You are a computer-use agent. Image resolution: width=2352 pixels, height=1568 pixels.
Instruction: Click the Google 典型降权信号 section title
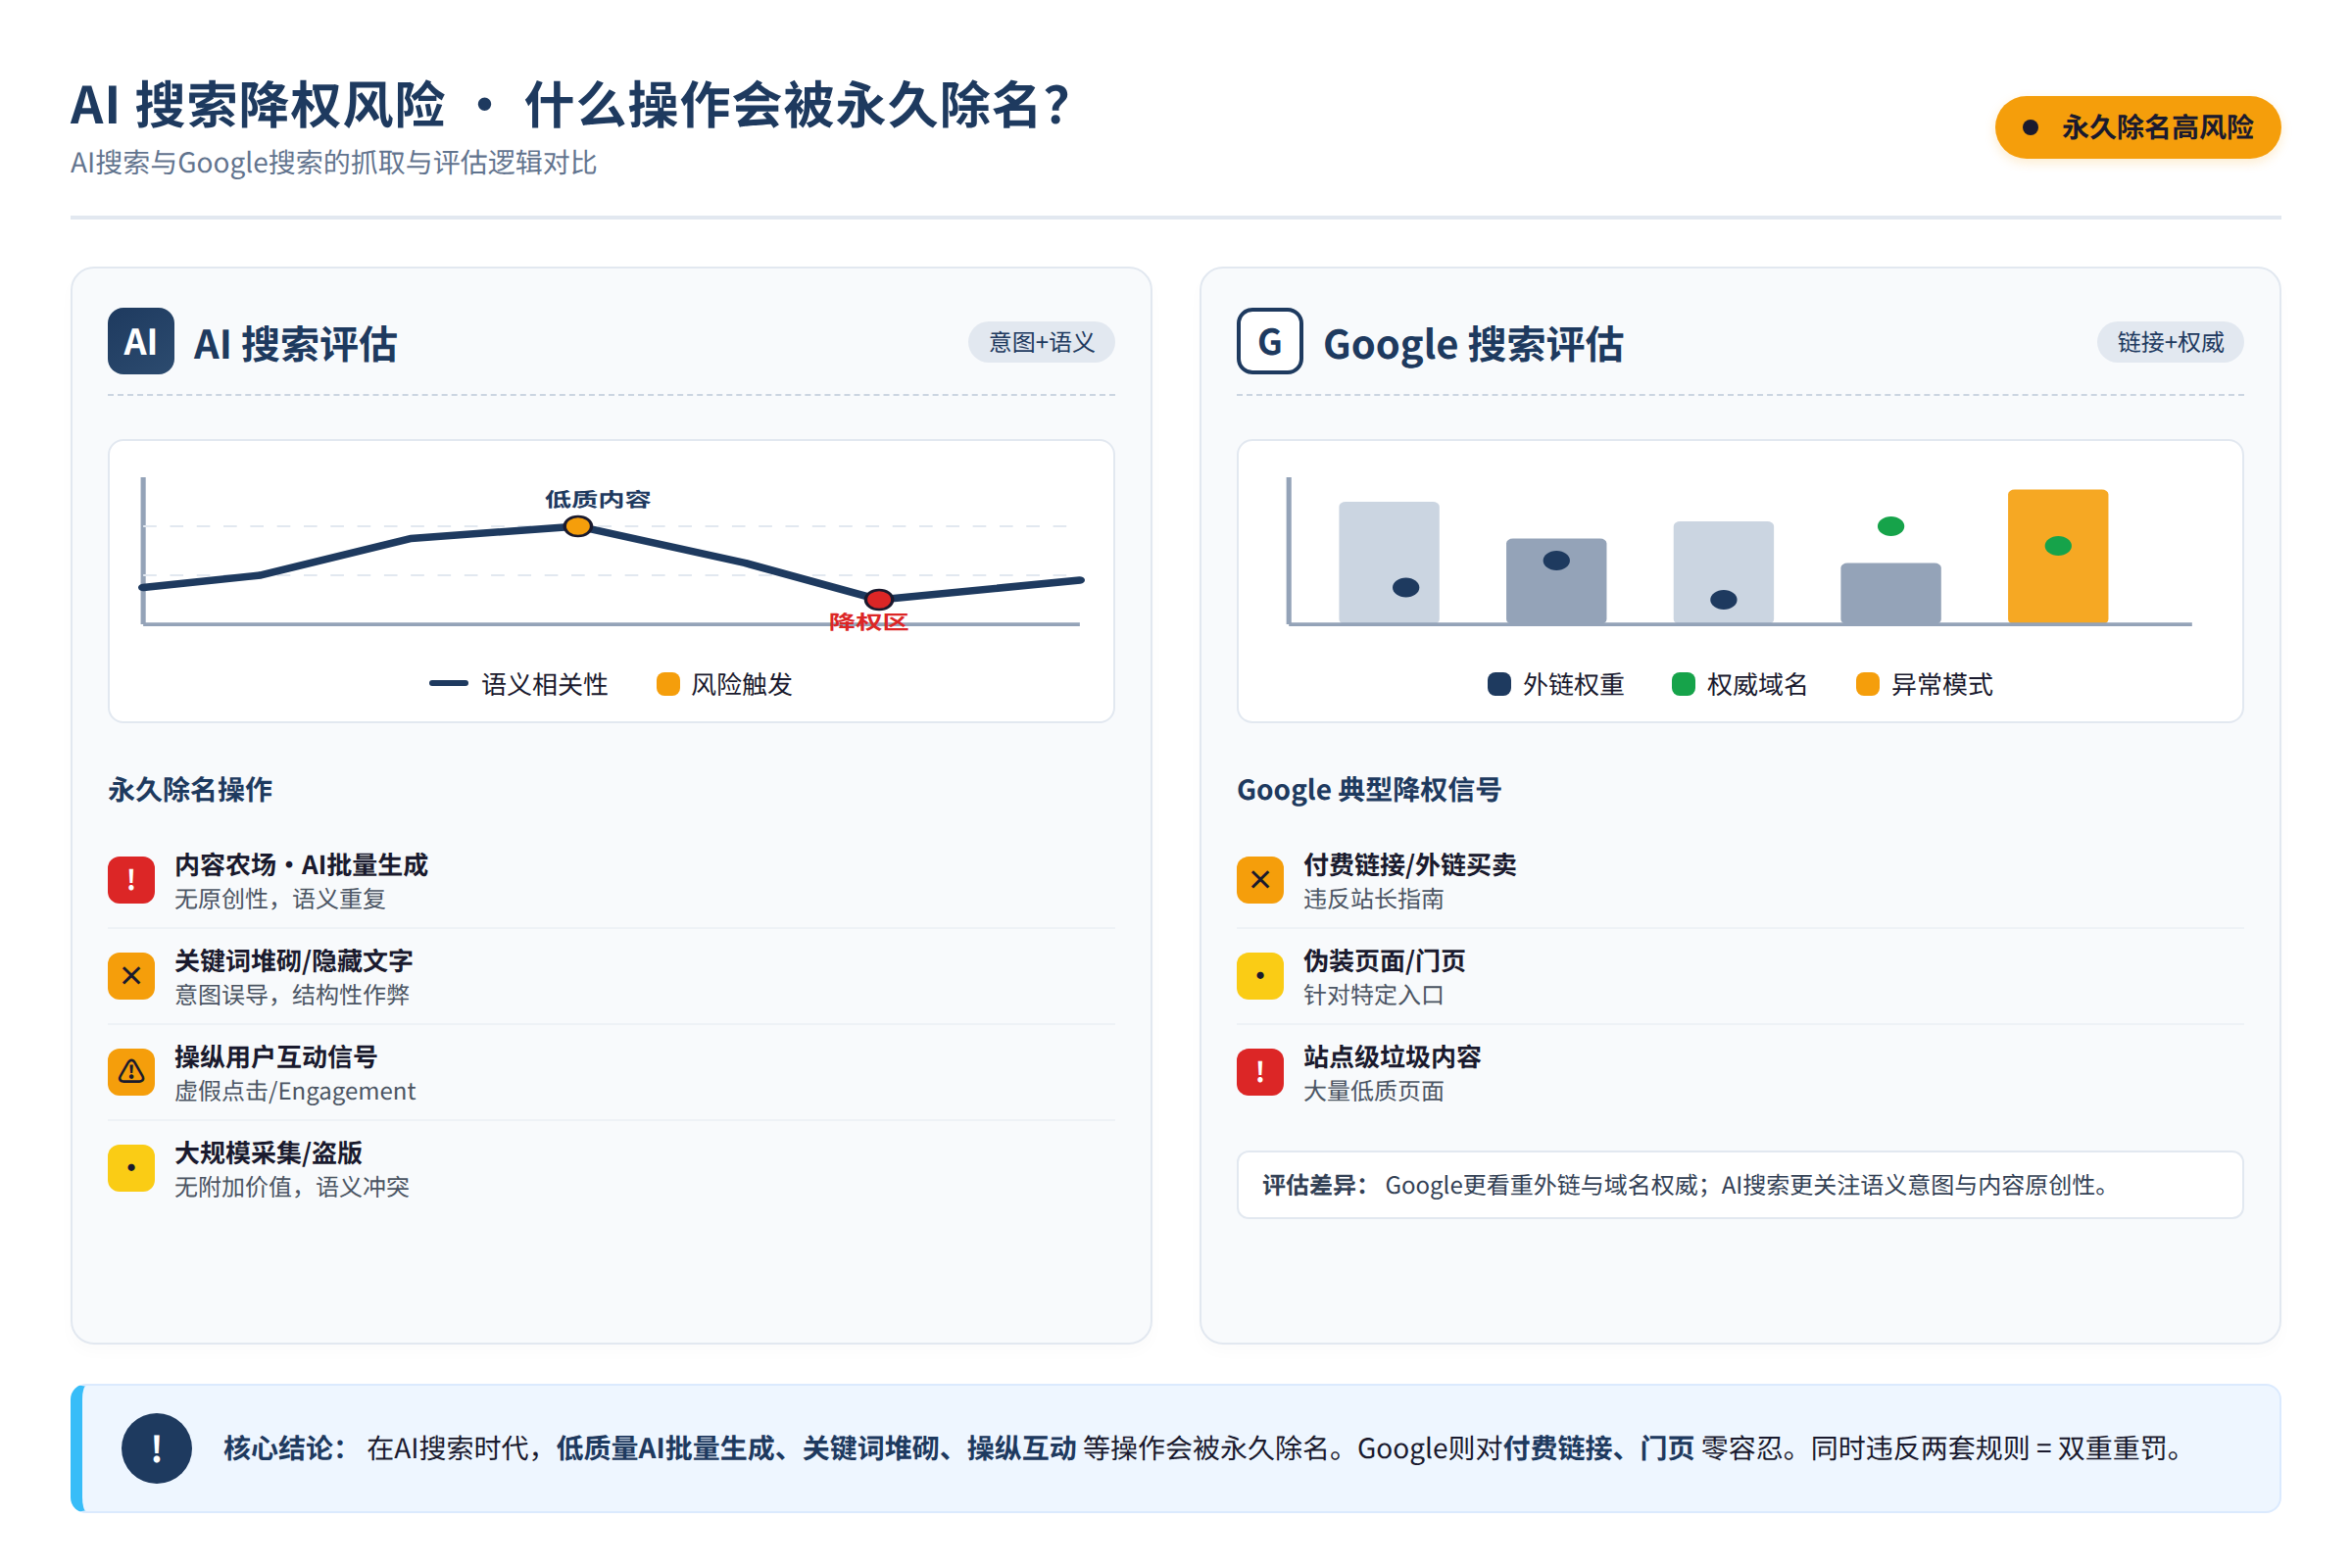point(1369,789)
